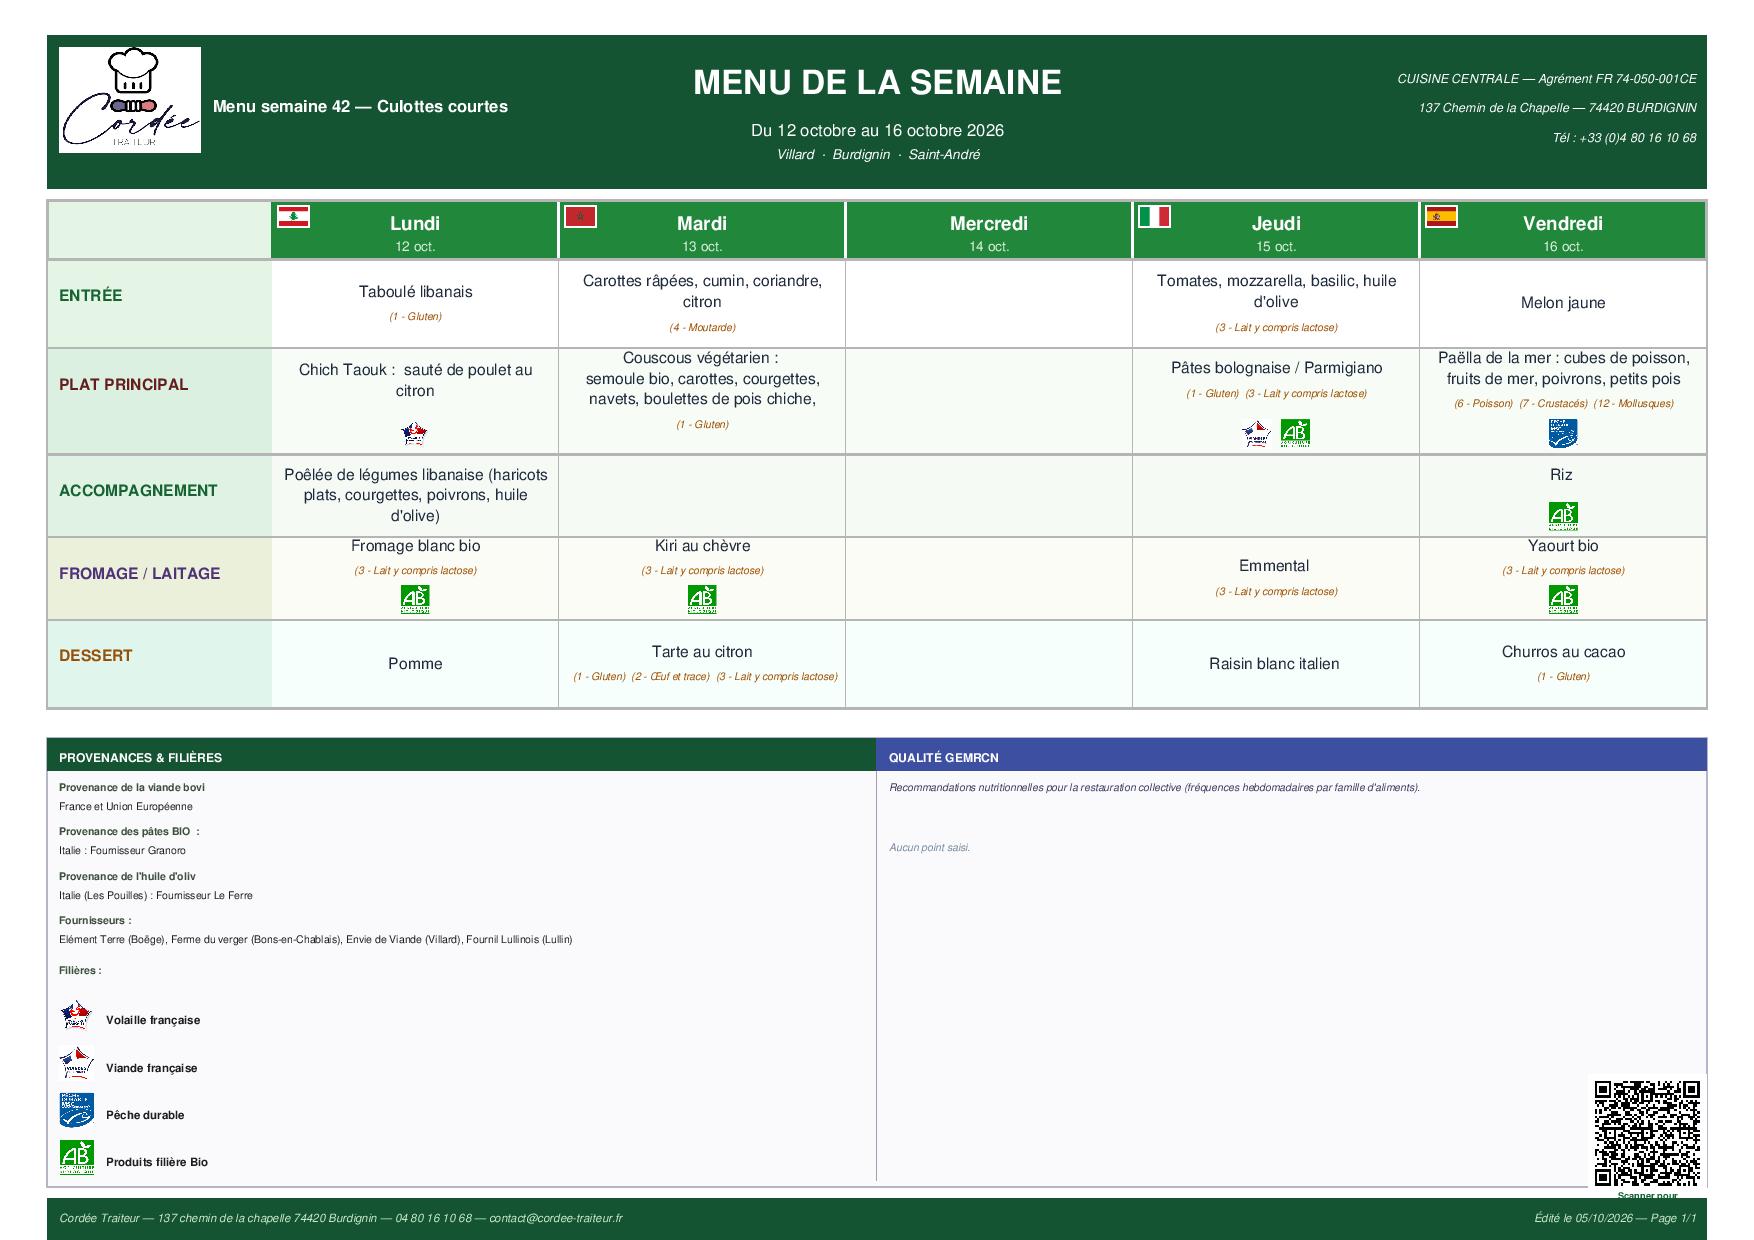Select the Mercredi 14 oct. column header
This screenshot has height=1240, width=1754.
pos(988,231)
